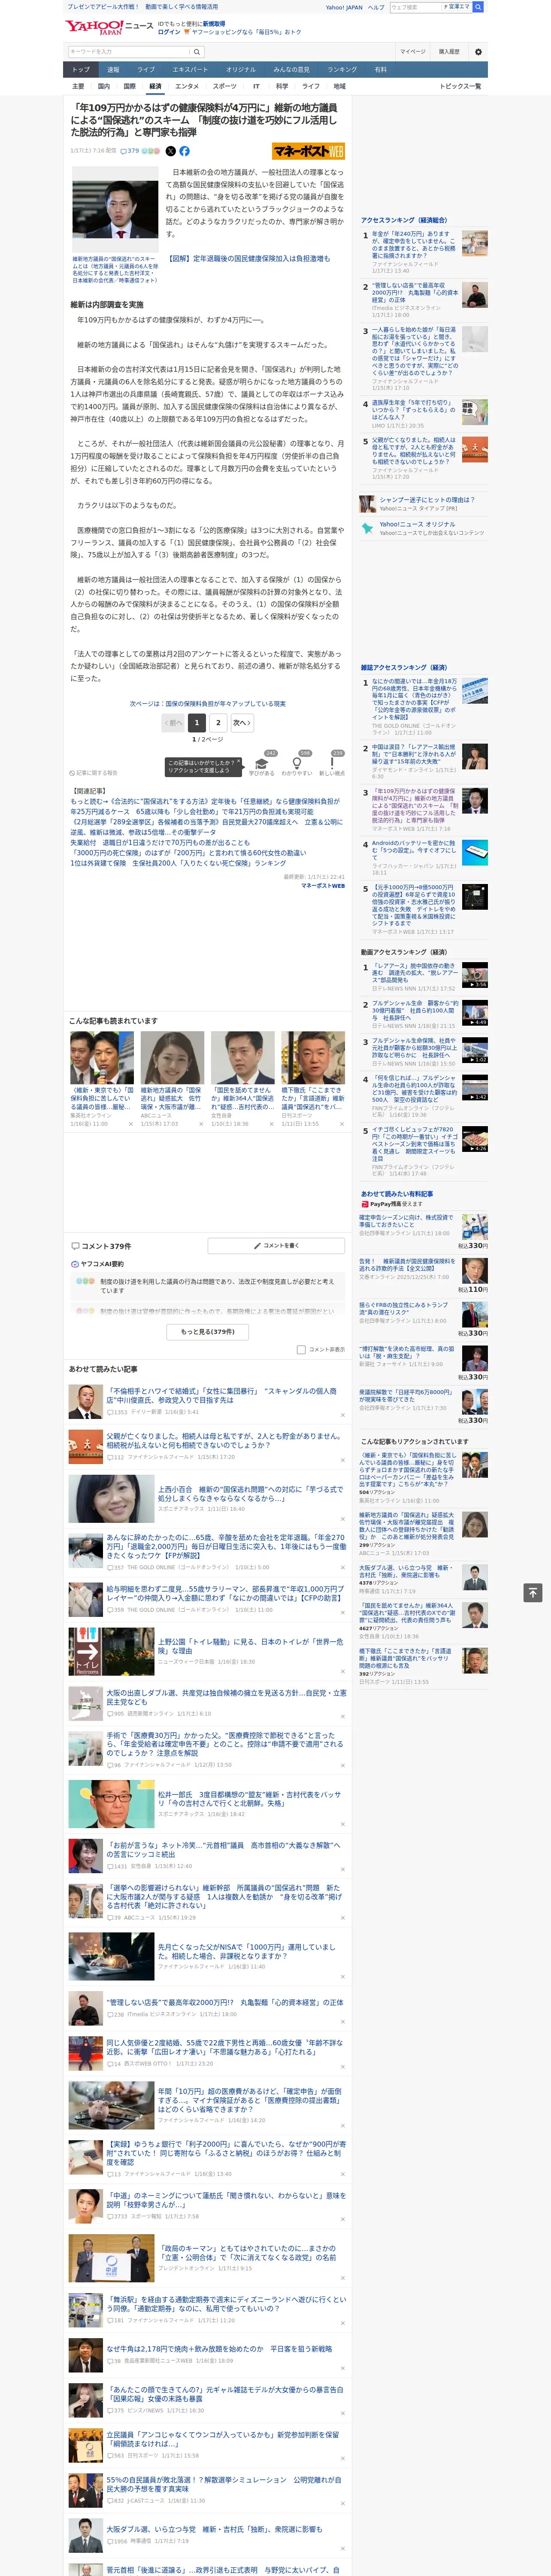Select ランキング tab

coord(342,69)
